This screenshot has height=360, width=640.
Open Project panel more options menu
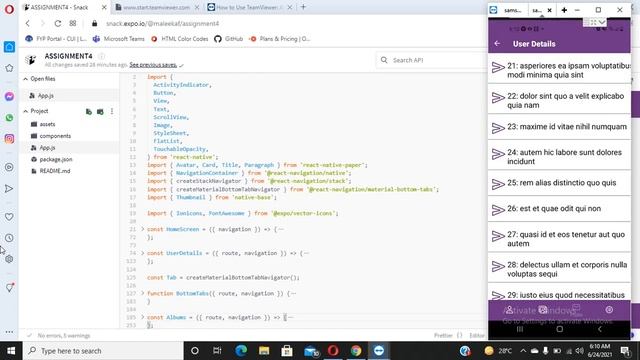(x=111, y=111)
